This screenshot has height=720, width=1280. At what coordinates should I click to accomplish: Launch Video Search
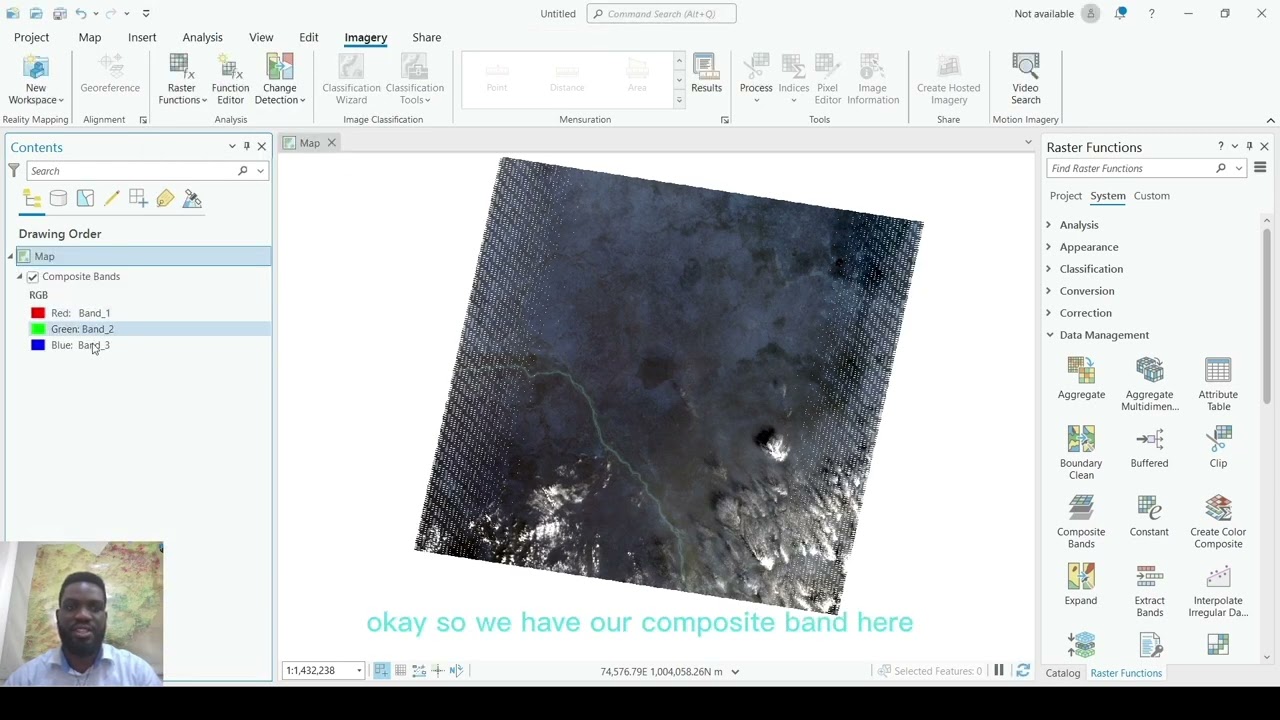click(1025, 79)
